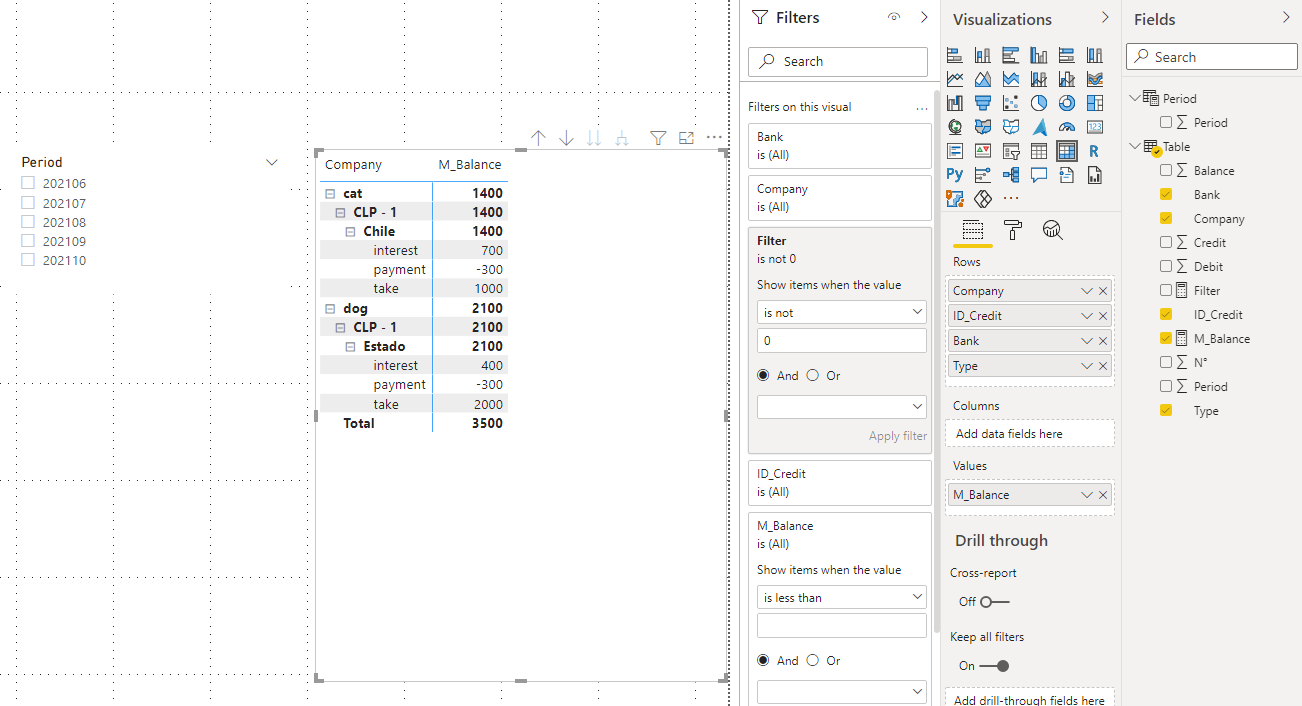The height and width of the screenshot is (706, 1302).
Task: Toggle the Filters pane eye icon
Action: 894,17
